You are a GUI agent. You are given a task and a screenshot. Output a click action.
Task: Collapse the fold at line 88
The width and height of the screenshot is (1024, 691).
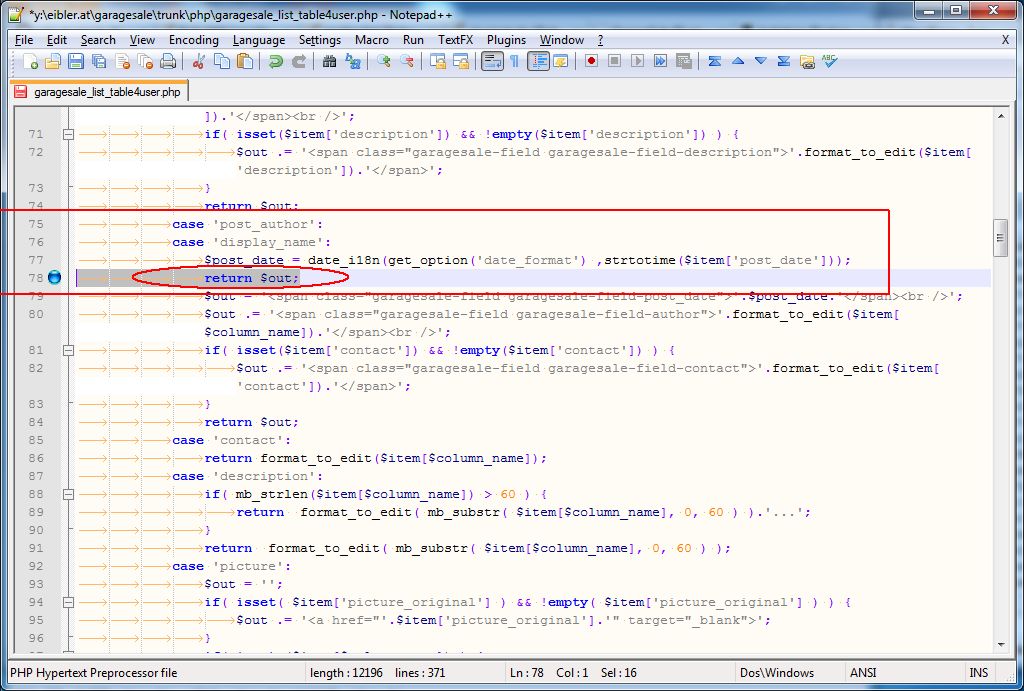[x=69, y=494]
